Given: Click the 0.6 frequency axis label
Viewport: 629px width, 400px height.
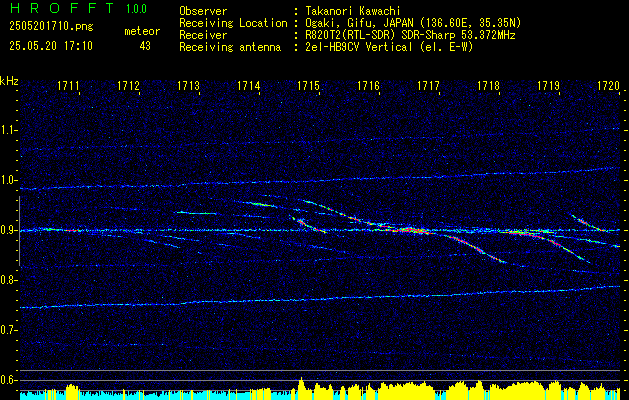Looking at the screenshot, I should 9,380.
